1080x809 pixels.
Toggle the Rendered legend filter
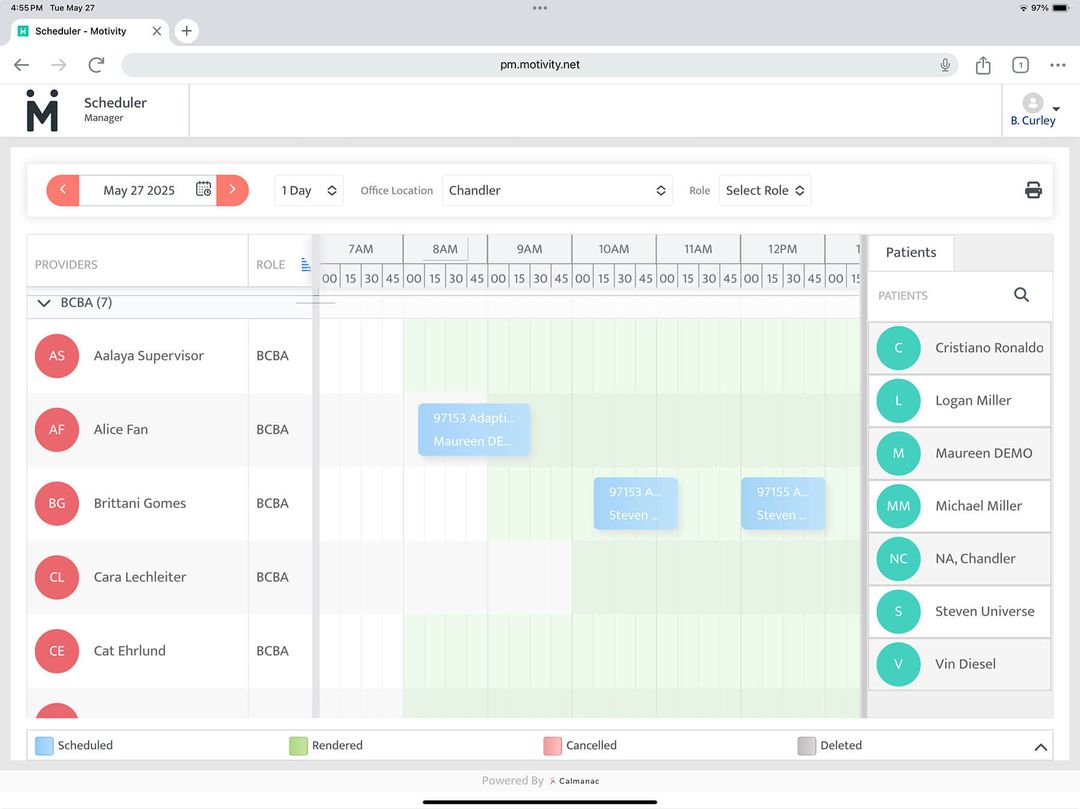click(297, 745)
